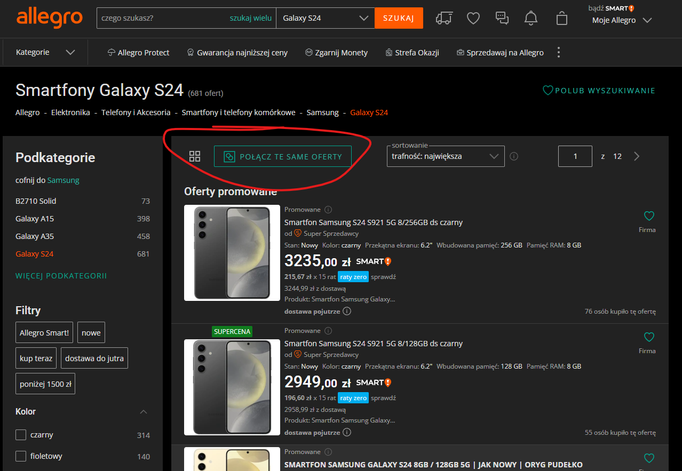Check the fioletowy color filter
Viewport: 682px width, 471px height.
[21, 457]
